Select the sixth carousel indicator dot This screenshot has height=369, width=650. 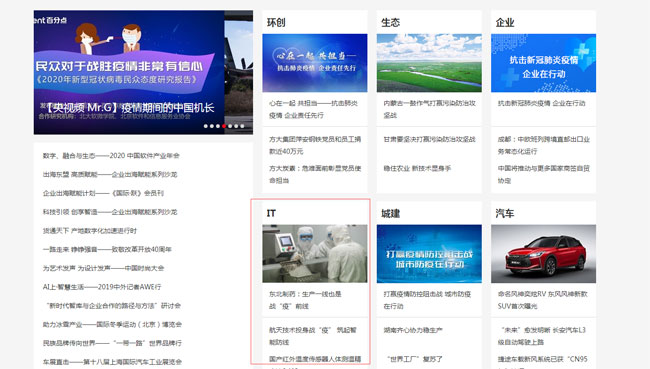[236, 126]
